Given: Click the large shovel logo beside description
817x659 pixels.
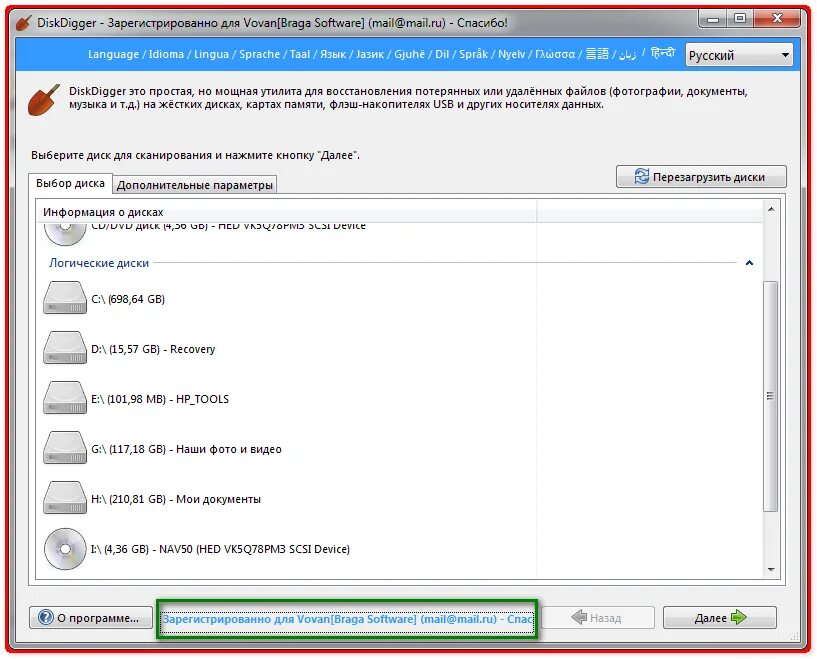Looking at the screenshot, I should pyautogui.click(x=44, y=101).
